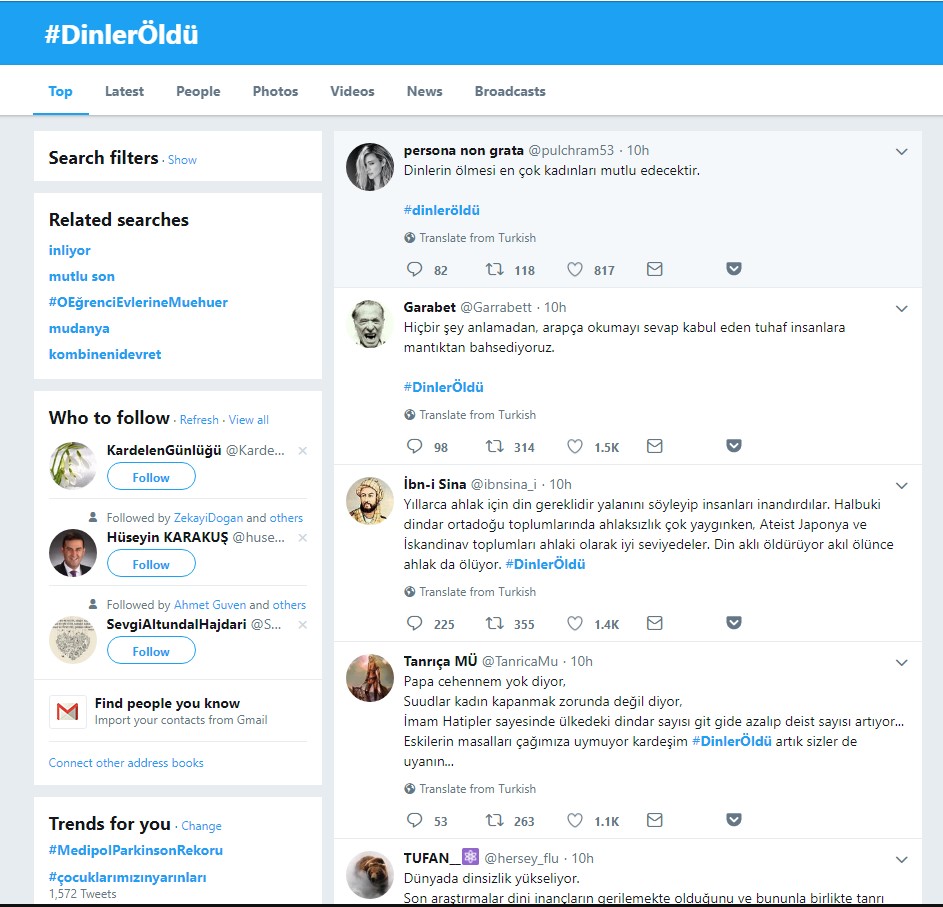Save Tanrıça MÜ's tweet to Pocket
943x907 pixels.
(x=734, y=819)
